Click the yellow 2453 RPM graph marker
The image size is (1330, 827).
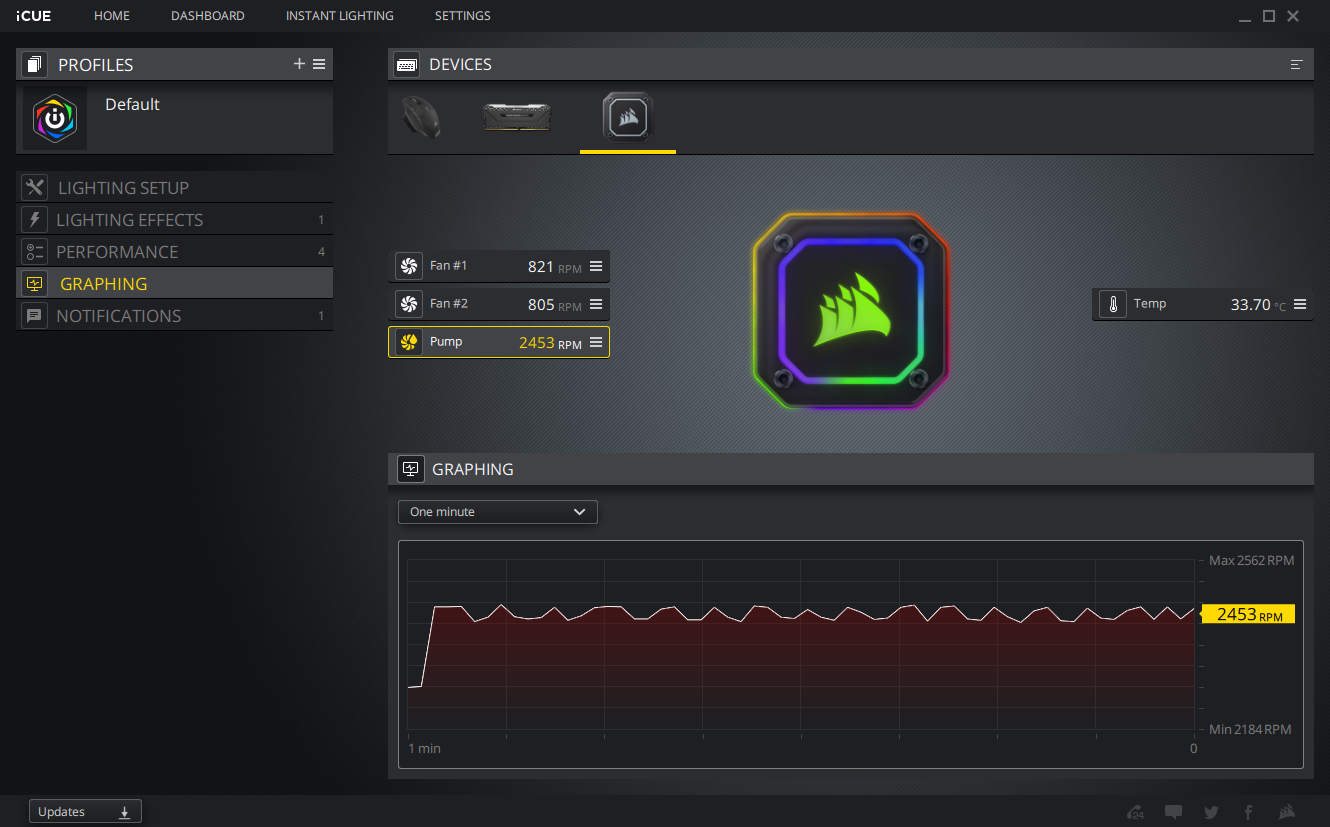click(x=1247, y=614)
